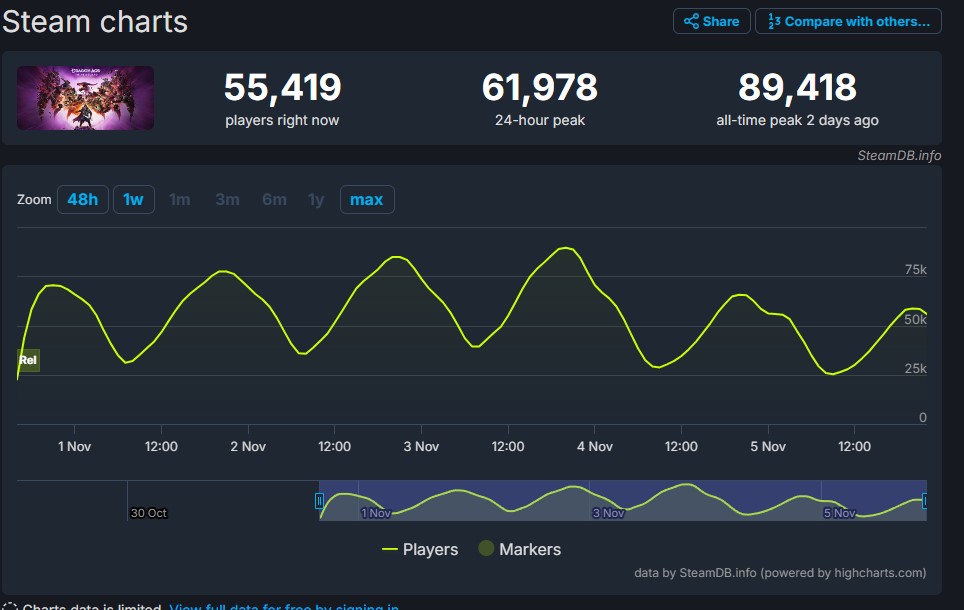The width and height of the screenshot is (964, 610).
Task: Click the 30 Oct navigator label
Action: (148, 513)
